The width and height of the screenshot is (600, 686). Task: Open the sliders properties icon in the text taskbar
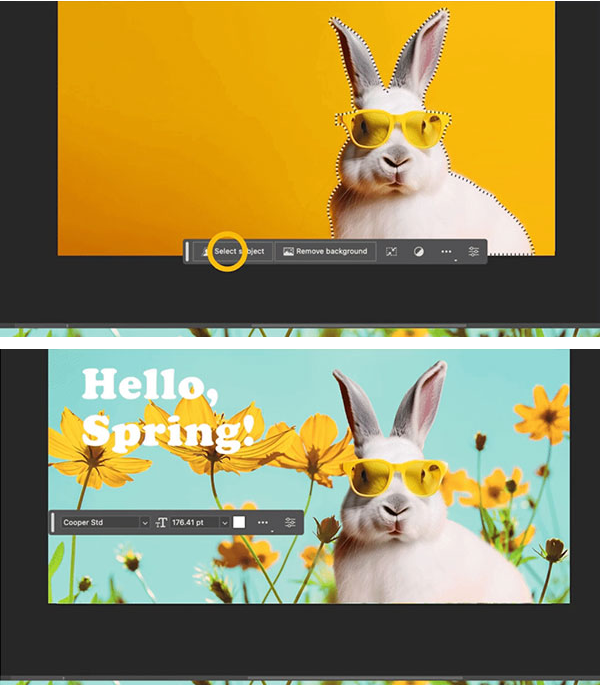point(290,522)
